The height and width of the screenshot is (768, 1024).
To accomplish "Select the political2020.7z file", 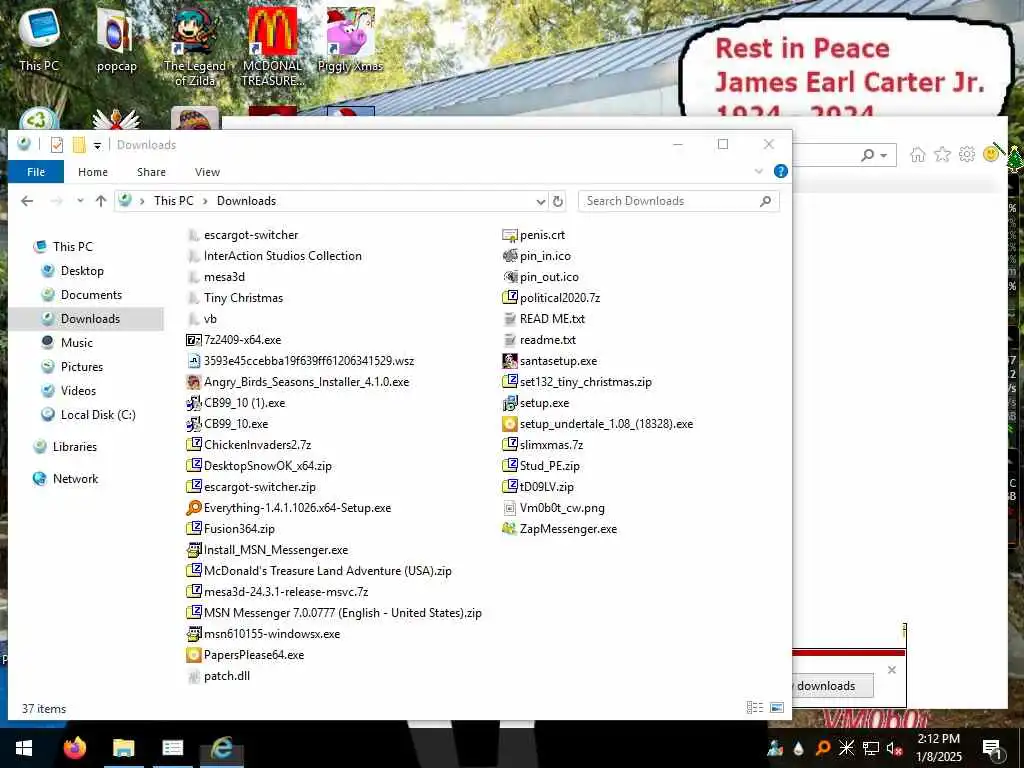I will coord(560,298).
